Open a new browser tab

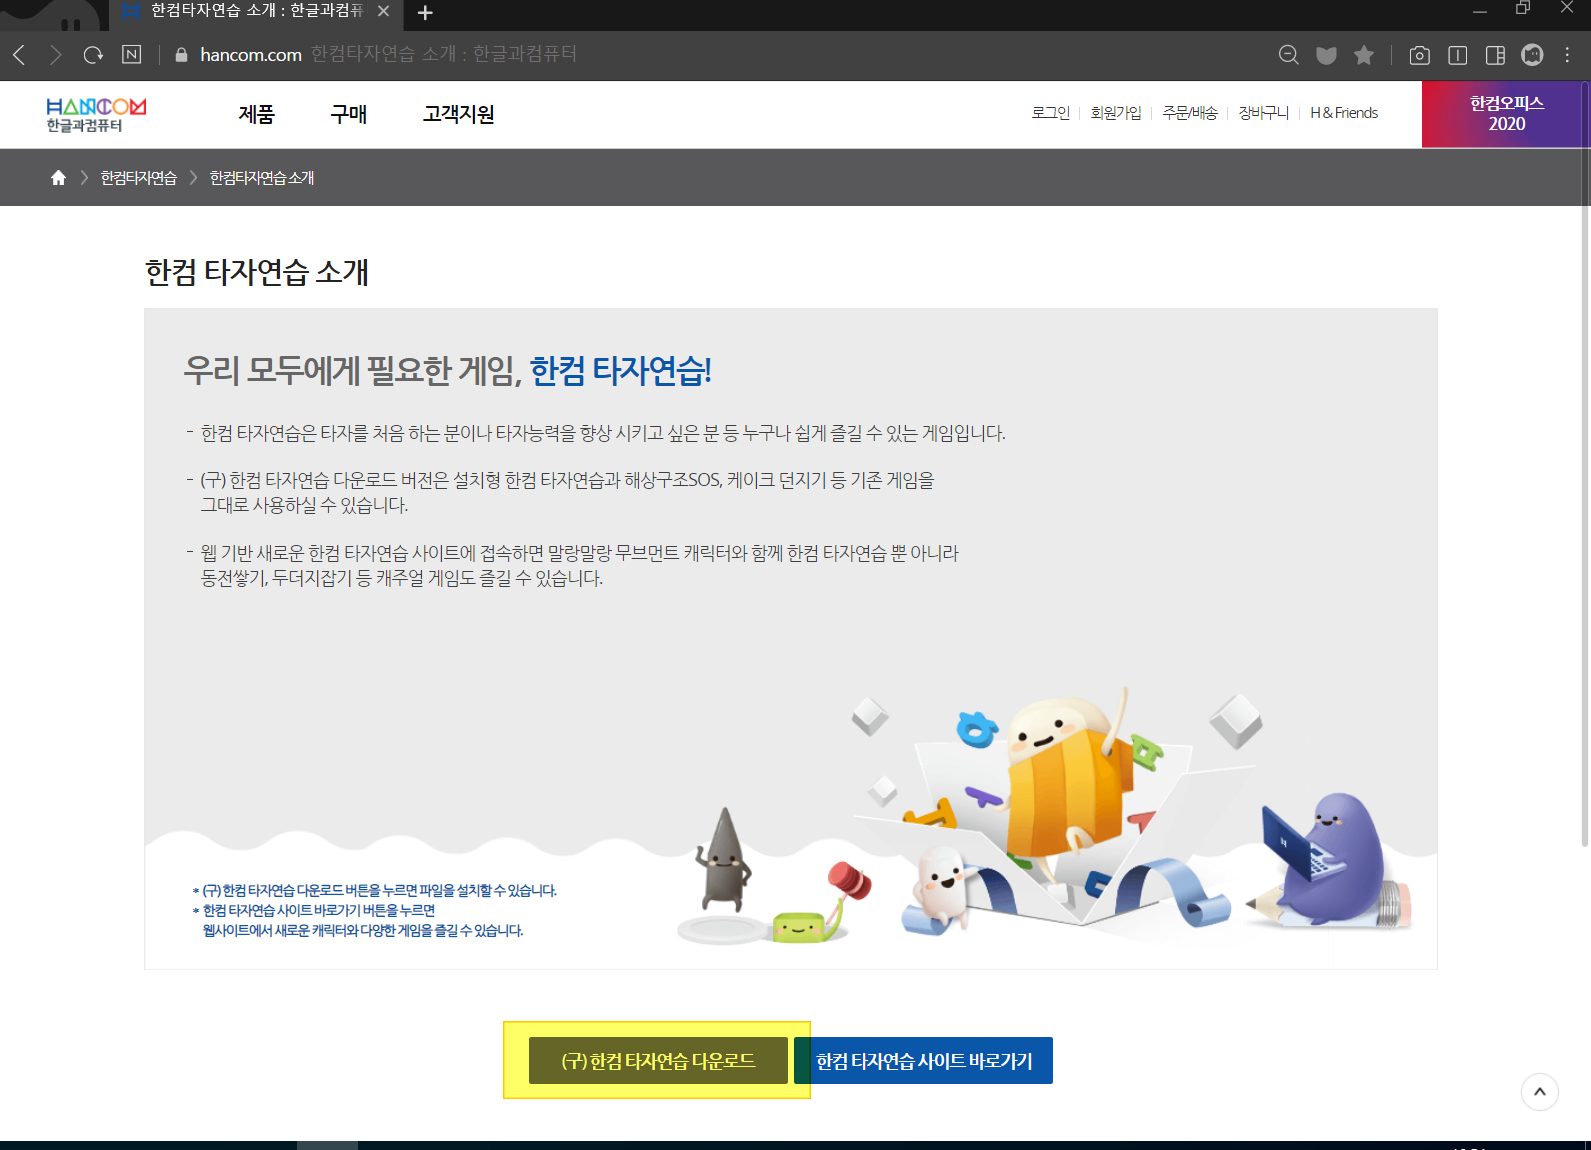425,13
